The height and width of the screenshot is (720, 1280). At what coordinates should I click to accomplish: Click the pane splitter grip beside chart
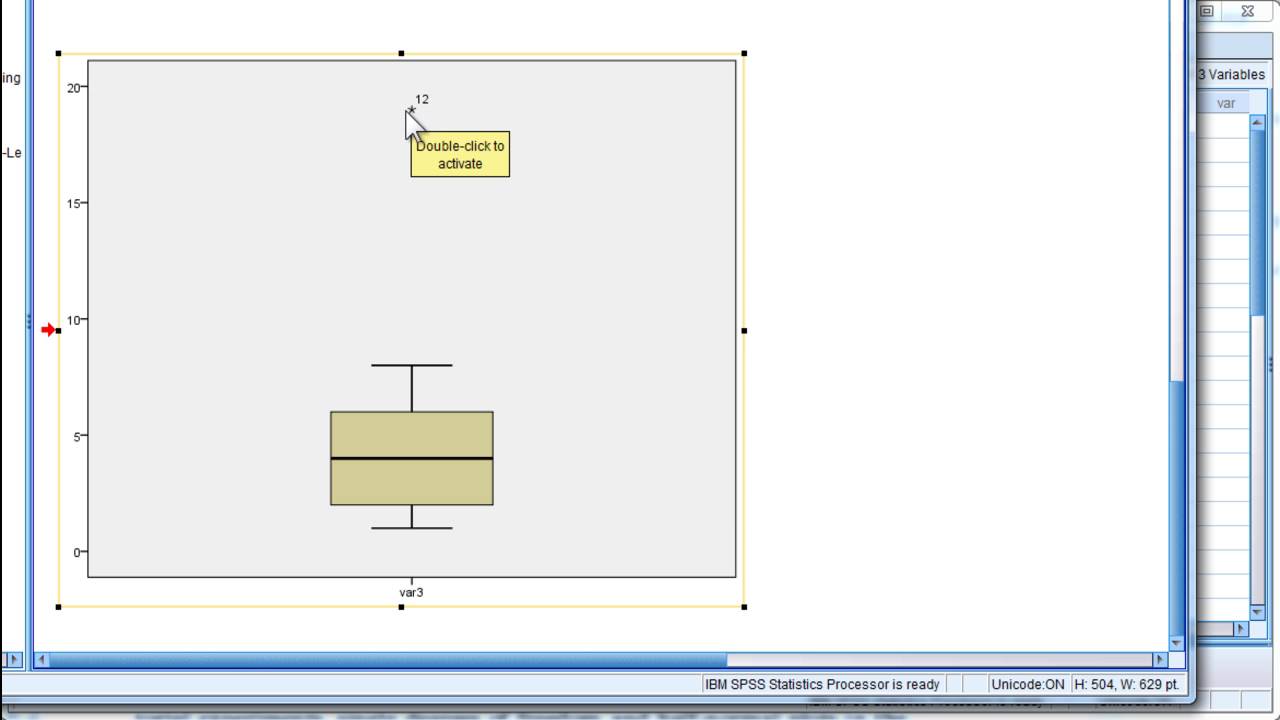tap(28, 322)
